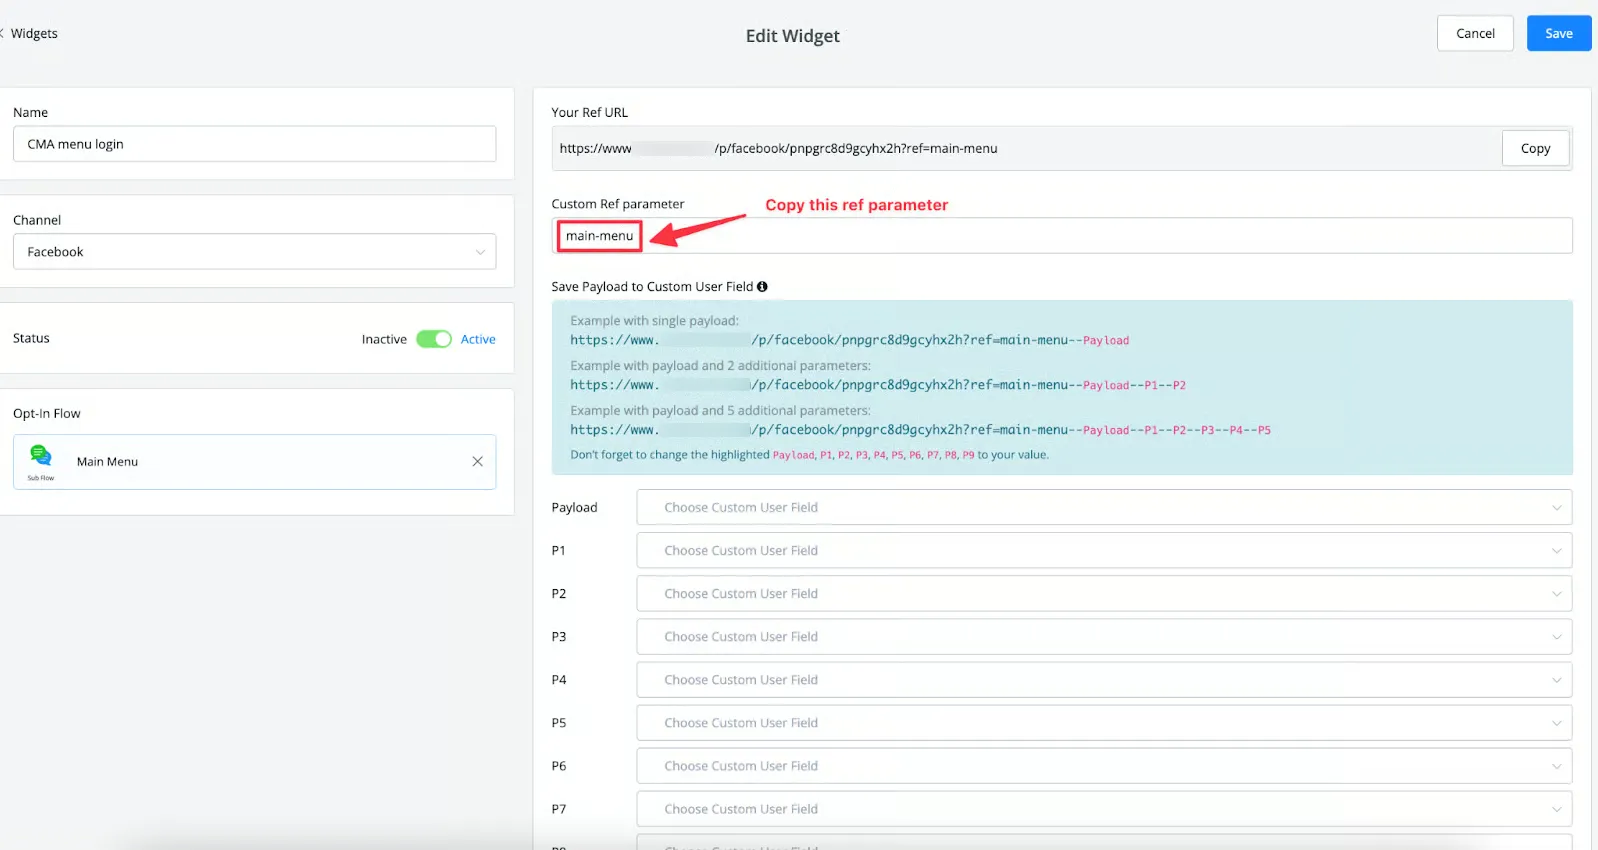
Task: Click the Inactive status label
Action: (384, 339)
